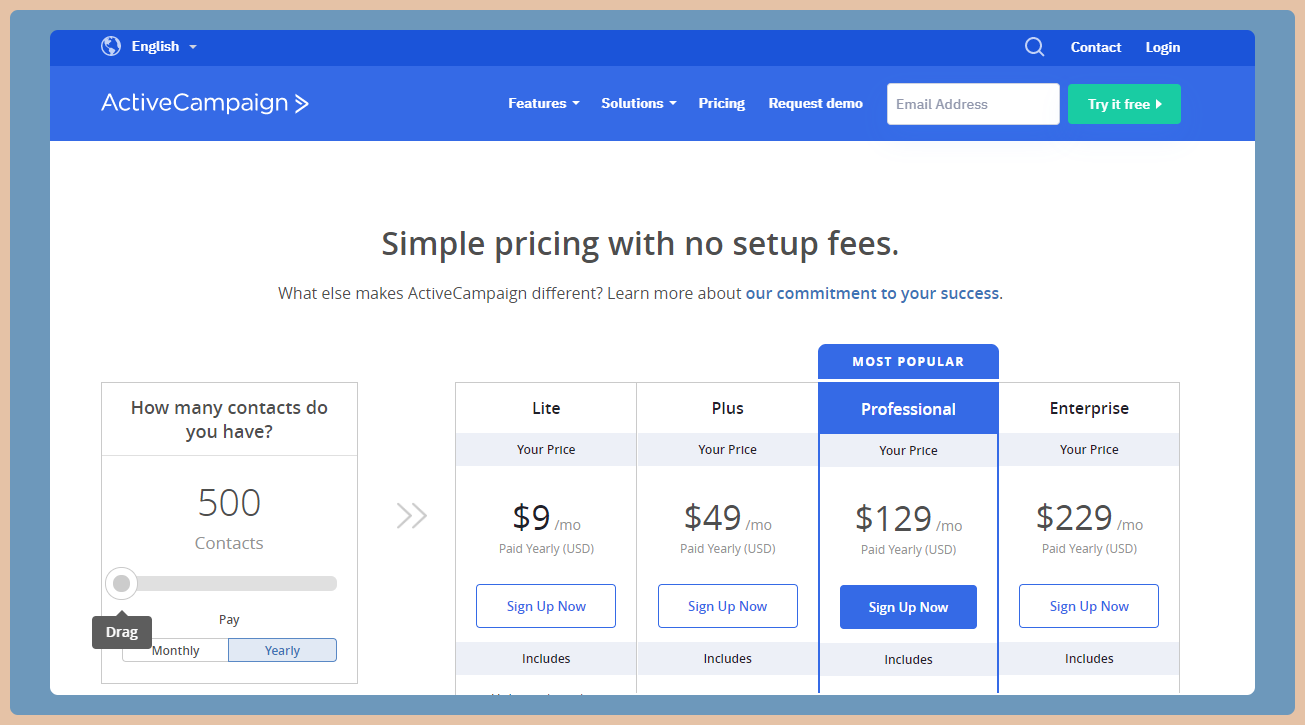The image size is (1305, 725).
Task: Click 'How many contacts do you have?' heading
Action: point(229,420)
